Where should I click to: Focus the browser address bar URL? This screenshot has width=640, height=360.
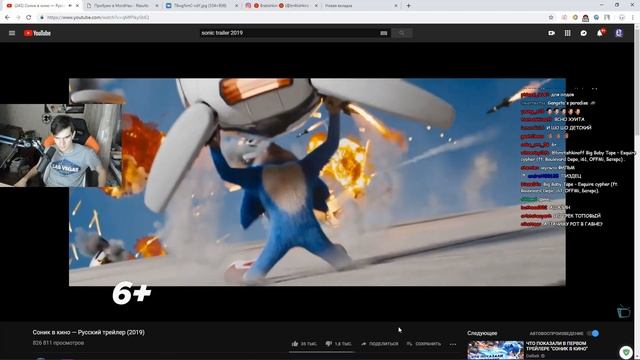click(98, 18)
